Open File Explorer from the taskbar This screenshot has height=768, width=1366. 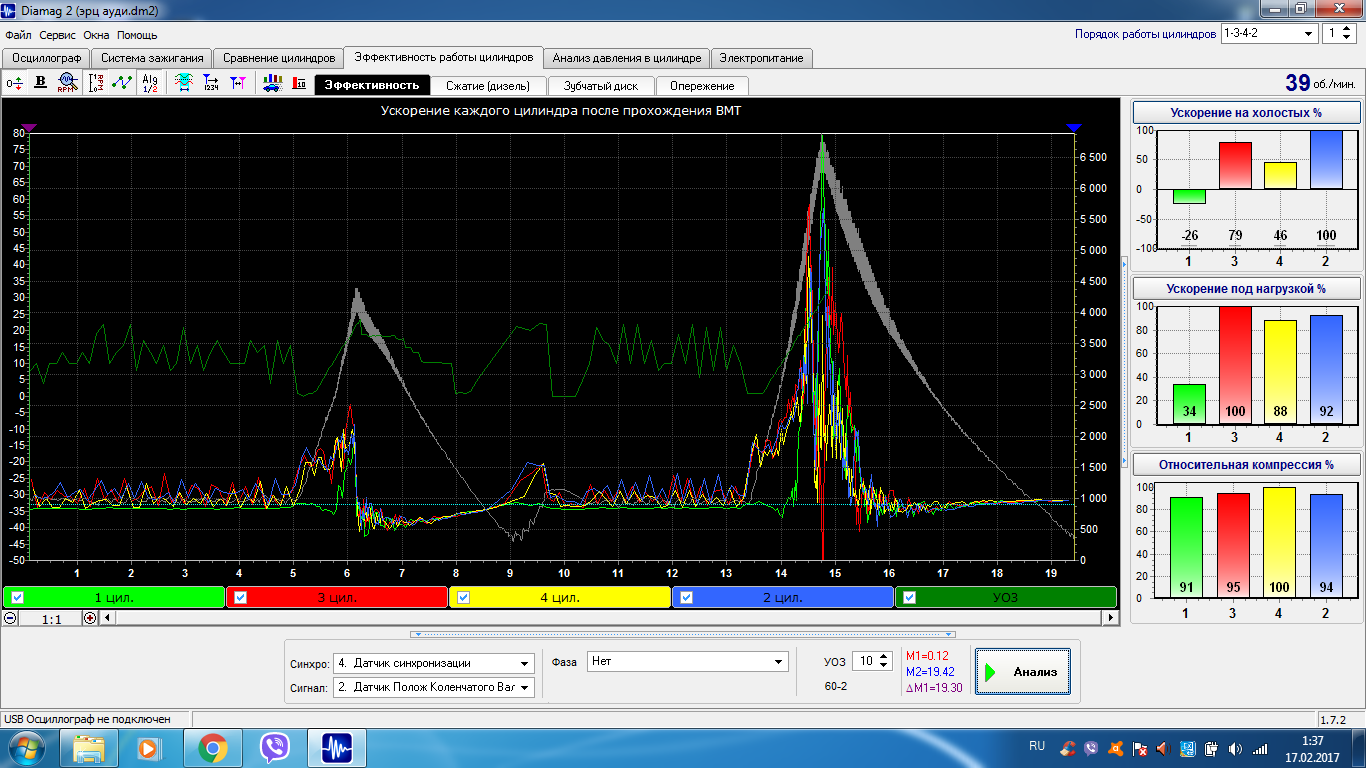coord(89,747)
